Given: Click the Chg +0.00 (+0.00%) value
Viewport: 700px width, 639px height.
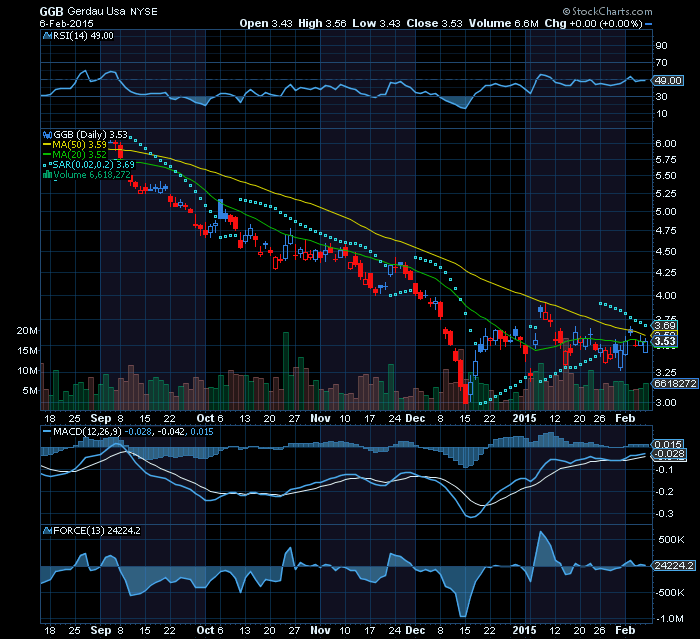Looking at the screenshot, I should tap(593, 23).
